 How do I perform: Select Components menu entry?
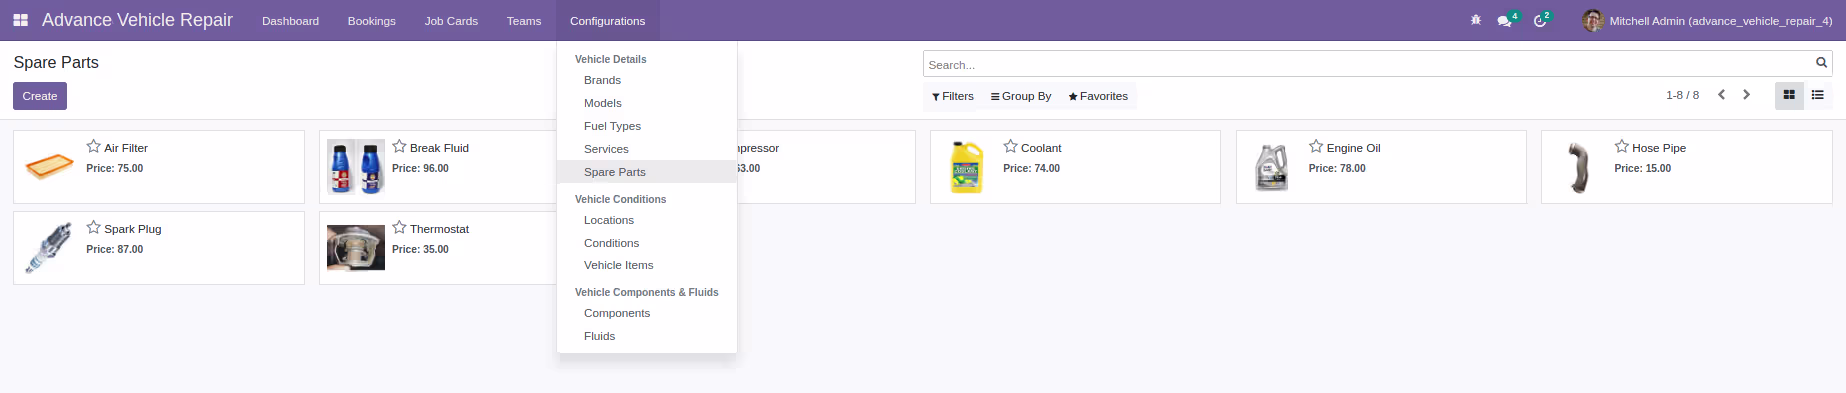click(x=647, y=313)
